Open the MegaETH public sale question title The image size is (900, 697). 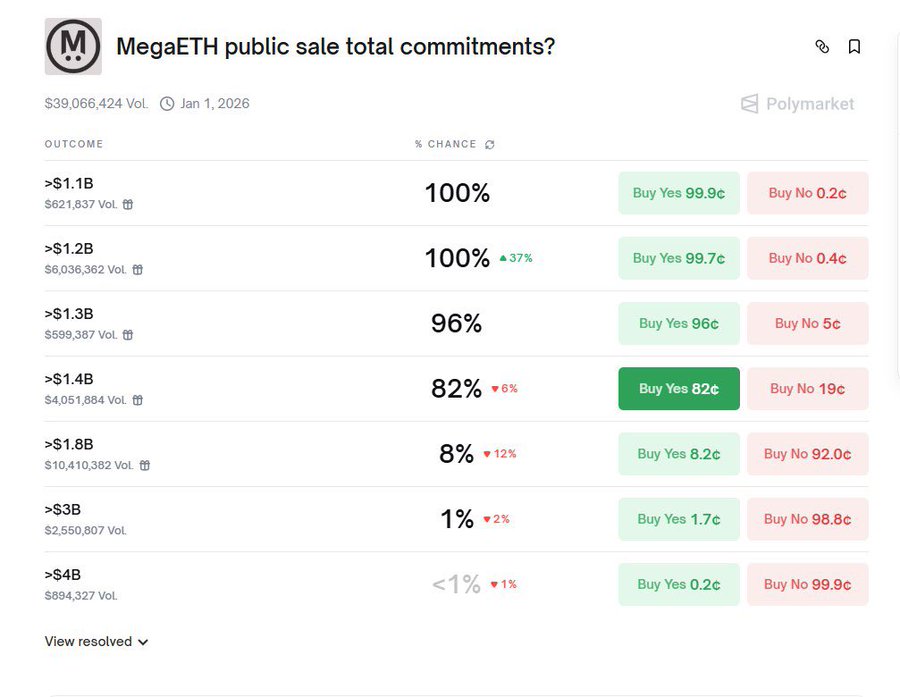336,46
